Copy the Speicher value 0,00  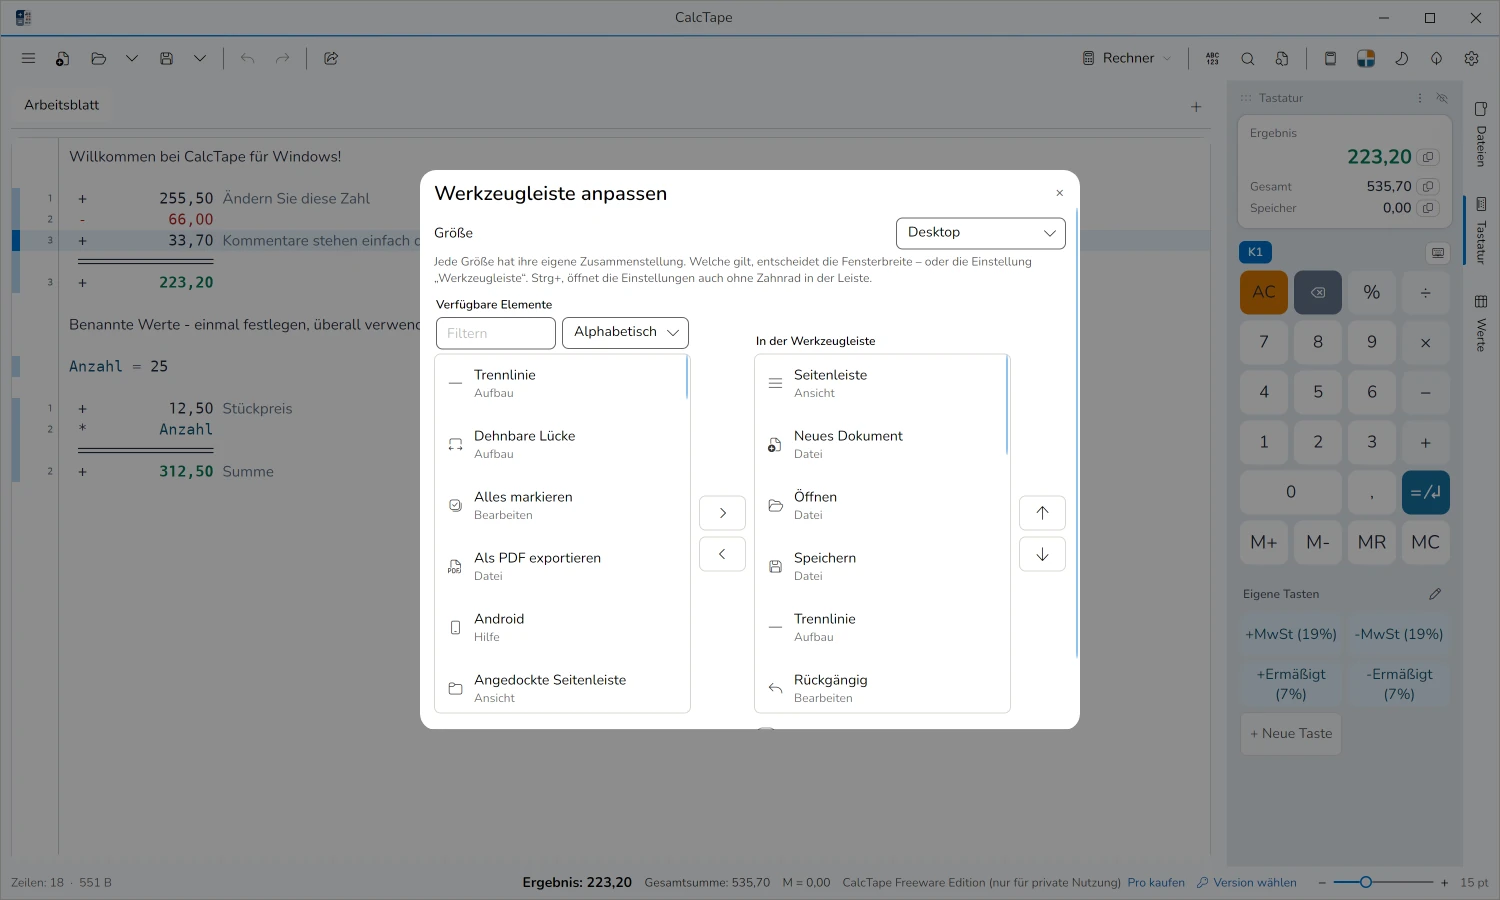click(x=1428, y=208)
